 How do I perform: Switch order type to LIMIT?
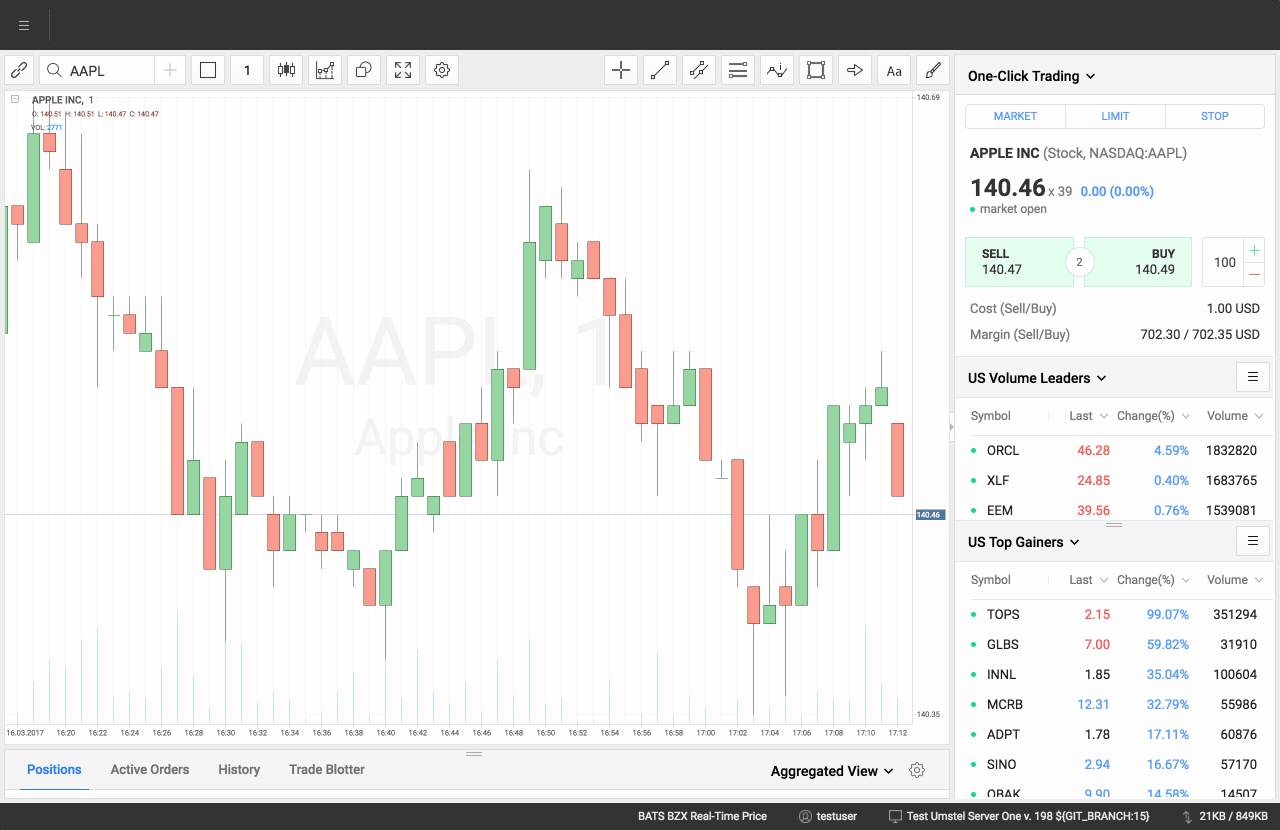[x=1115, y=116]
